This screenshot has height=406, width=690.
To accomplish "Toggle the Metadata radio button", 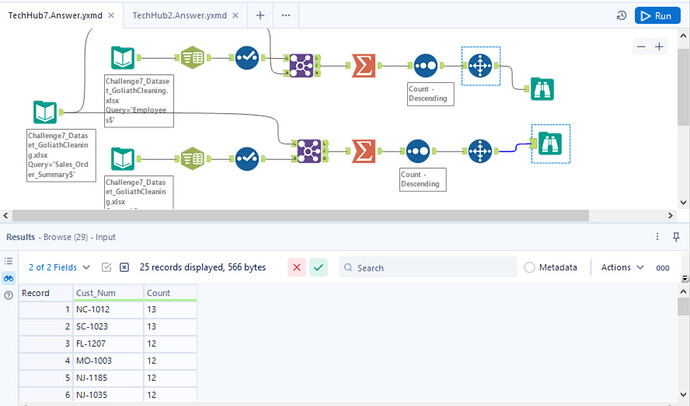I will point(530,268).
